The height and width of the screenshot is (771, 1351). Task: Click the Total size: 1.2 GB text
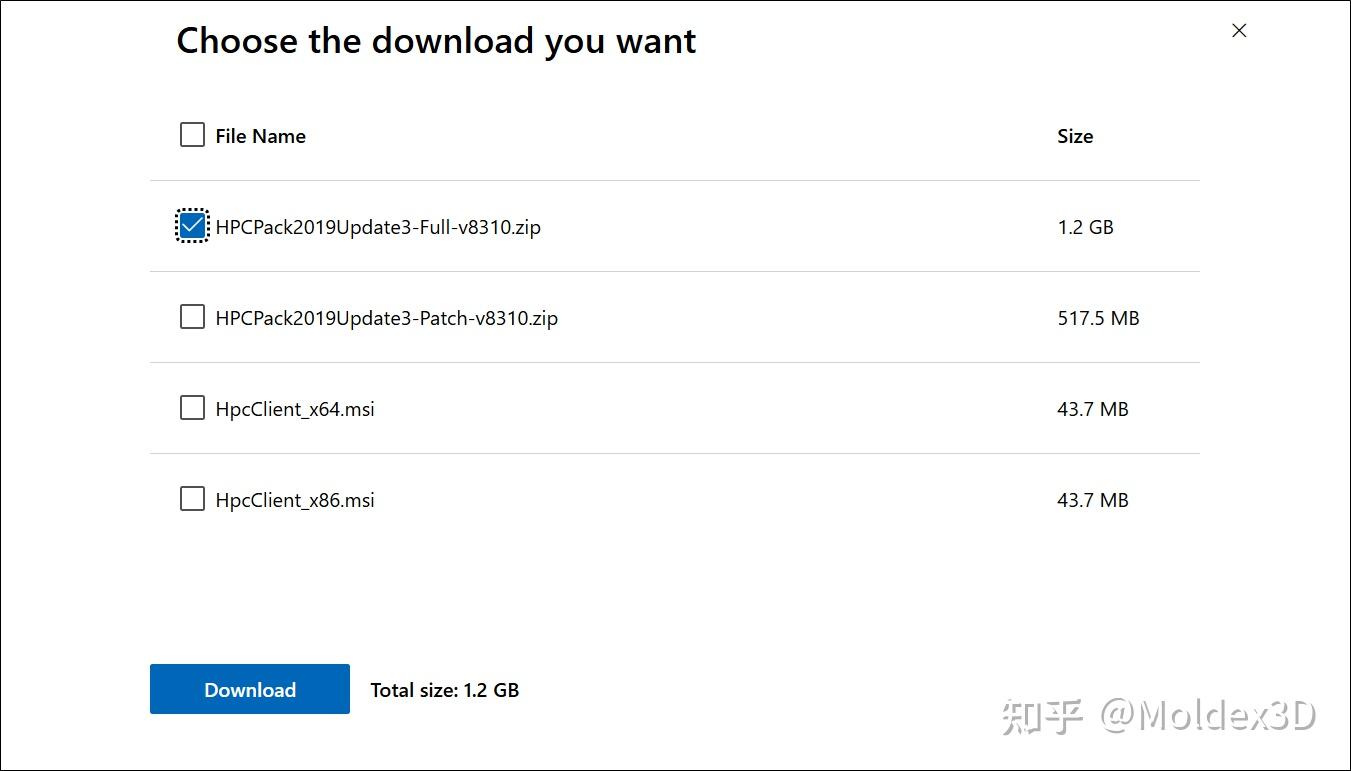point(444,690)
